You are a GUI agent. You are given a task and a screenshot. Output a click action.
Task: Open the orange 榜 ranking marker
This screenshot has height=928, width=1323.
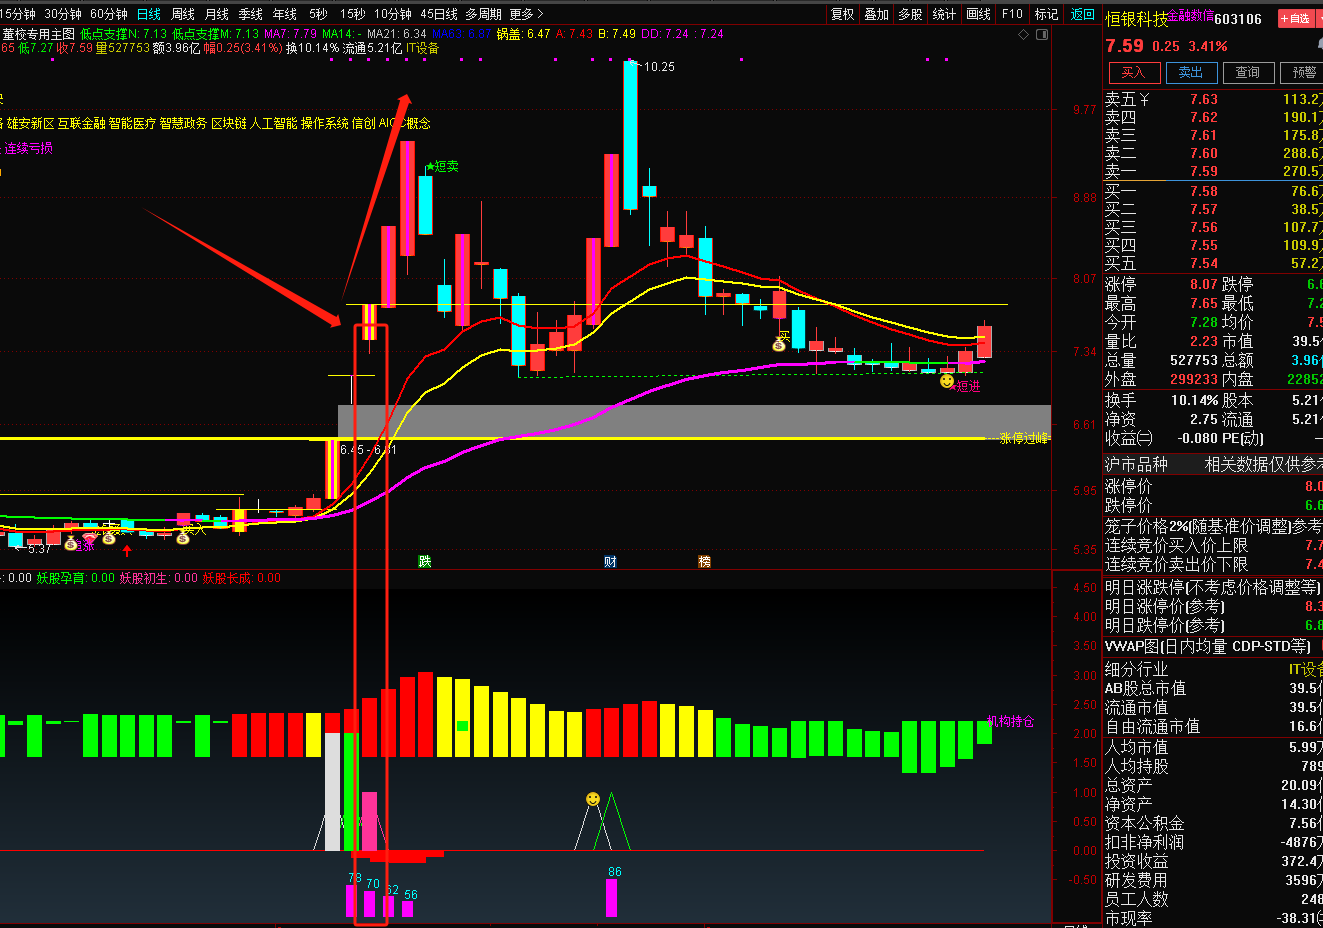704,562
